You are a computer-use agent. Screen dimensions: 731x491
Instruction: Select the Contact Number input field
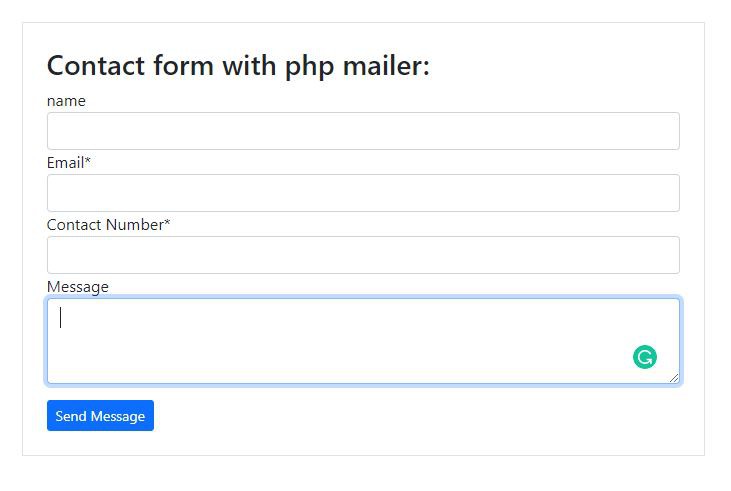[363, 255]
